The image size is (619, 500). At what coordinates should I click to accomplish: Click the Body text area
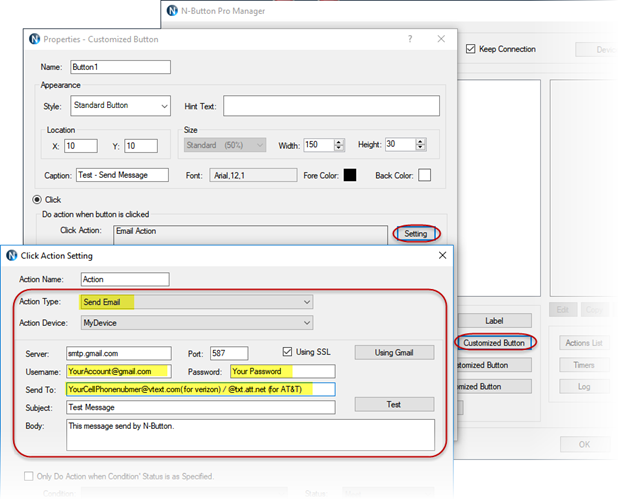tap(250, 435)
